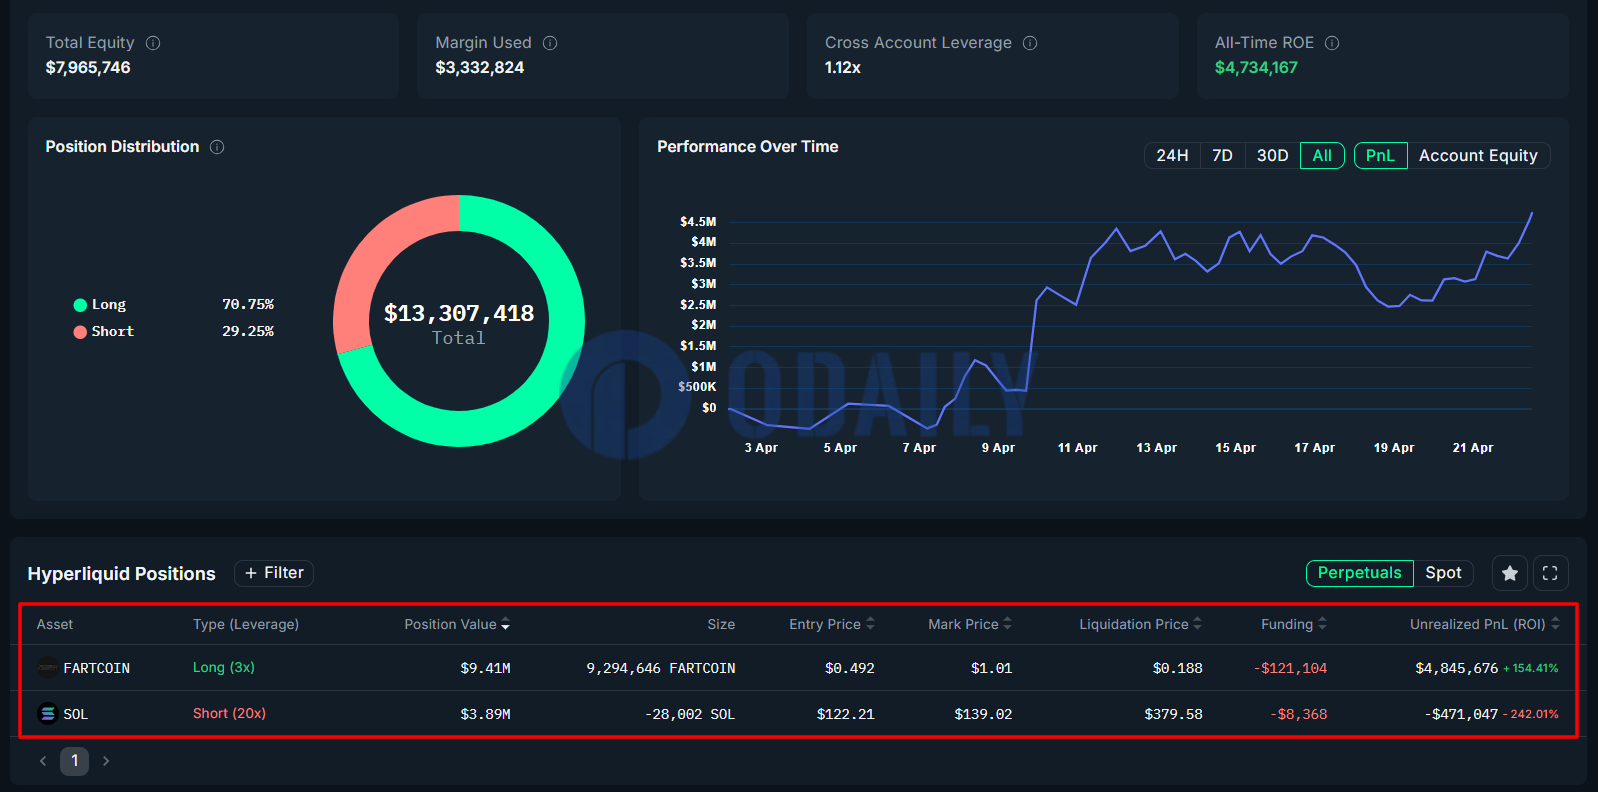Screen dimensions: 1598x792
Task: Click the SOL asset icon
Action: coord(47,714)
